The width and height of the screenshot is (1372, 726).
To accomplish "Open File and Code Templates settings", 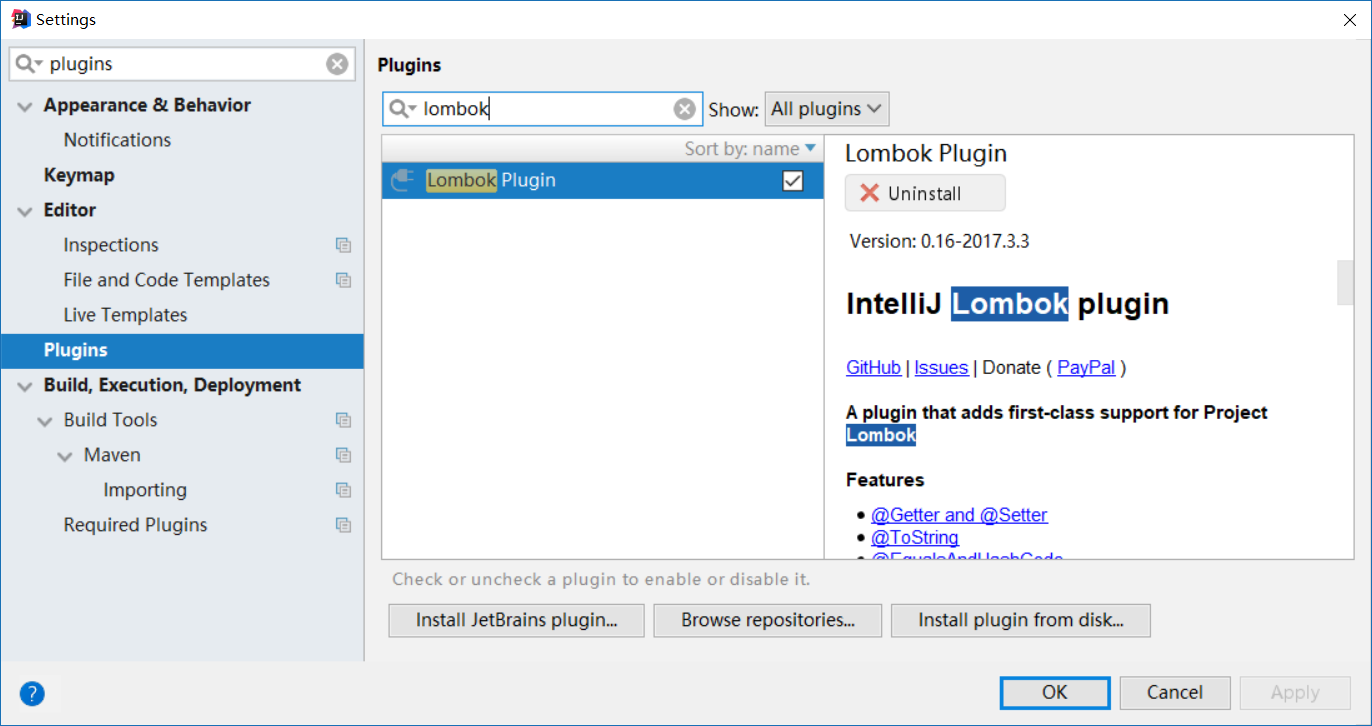I will [x=166, y=280].
